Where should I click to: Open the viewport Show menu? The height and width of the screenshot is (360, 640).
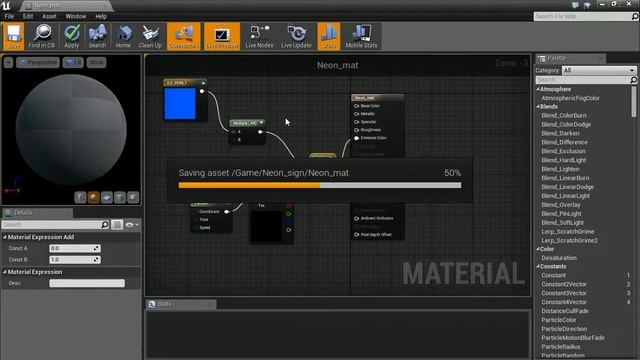(96, 62)
